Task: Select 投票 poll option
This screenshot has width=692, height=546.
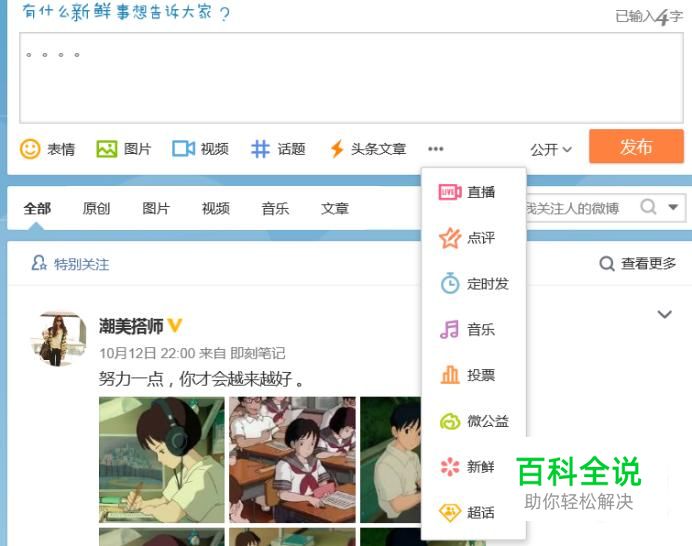Action: coord(467,375)
